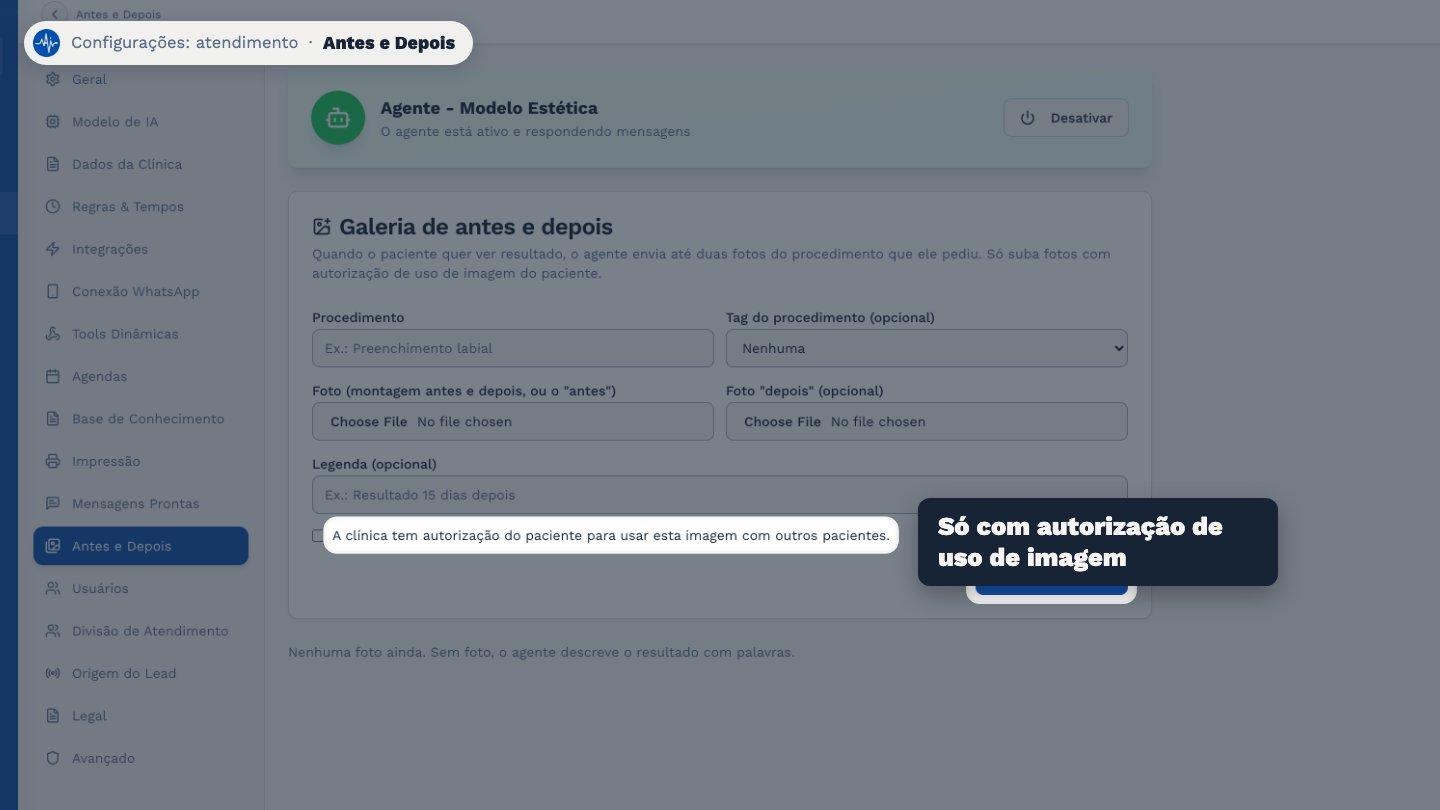1440x810 pixels.
Task: Click the Geral gear icon in sidebar
Action: 53,79
